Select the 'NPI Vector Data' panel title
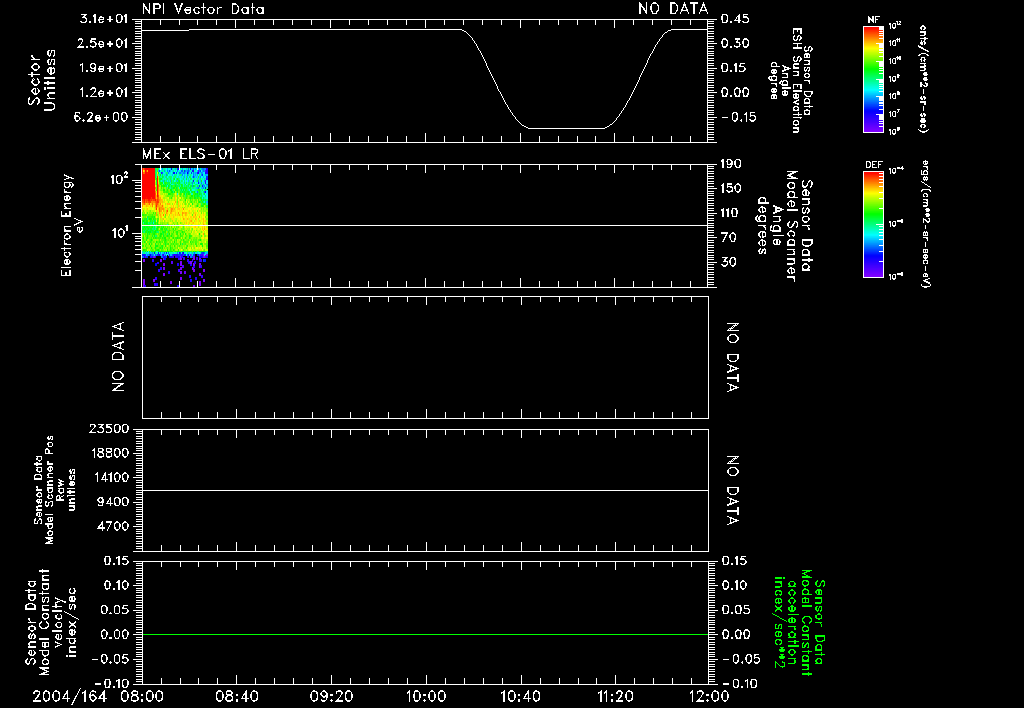The height and width of the screenshot is (708, 1024). point(203,9)
